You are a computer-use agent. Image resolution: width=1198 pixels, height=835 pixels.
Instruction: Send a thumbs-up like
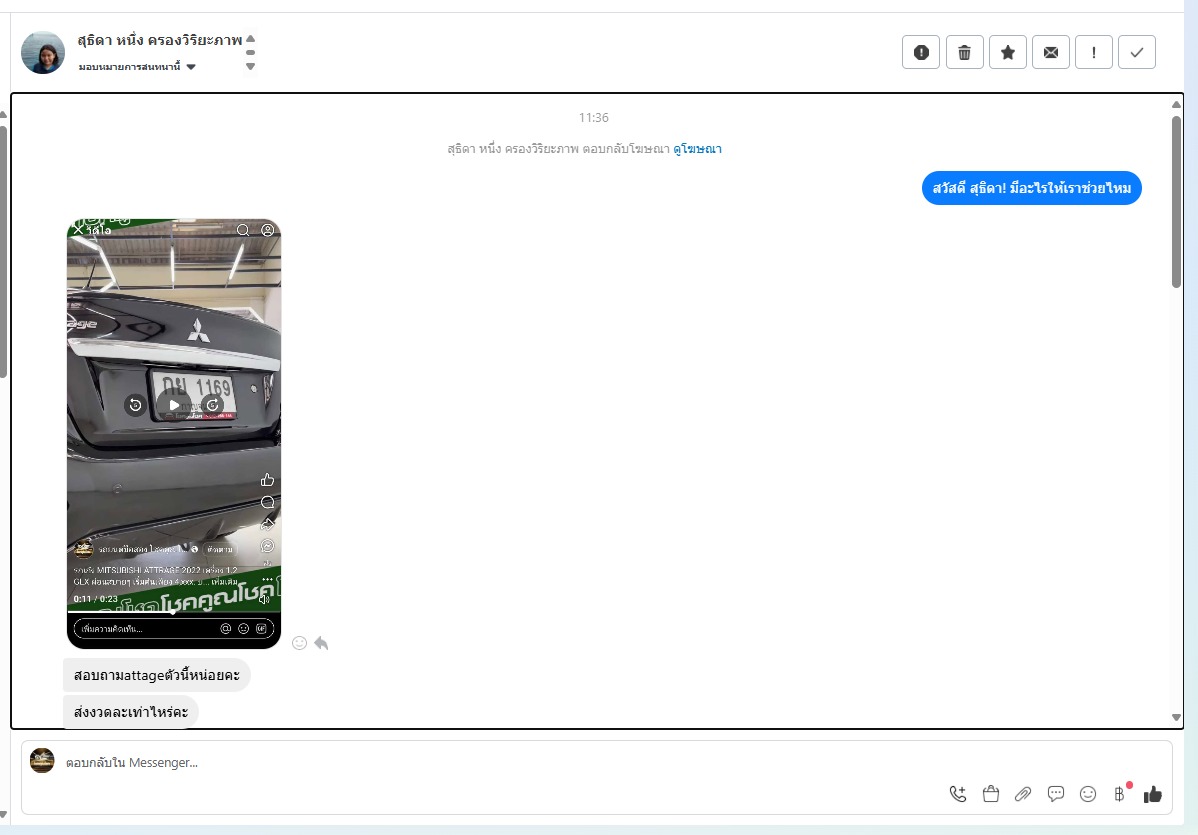[x=1153, y=794]
